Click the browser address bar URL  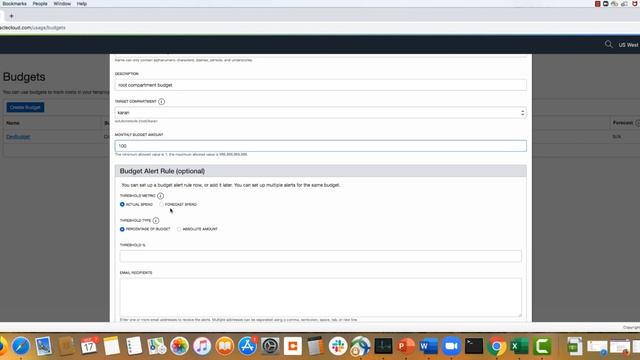(x=33, y=28)
